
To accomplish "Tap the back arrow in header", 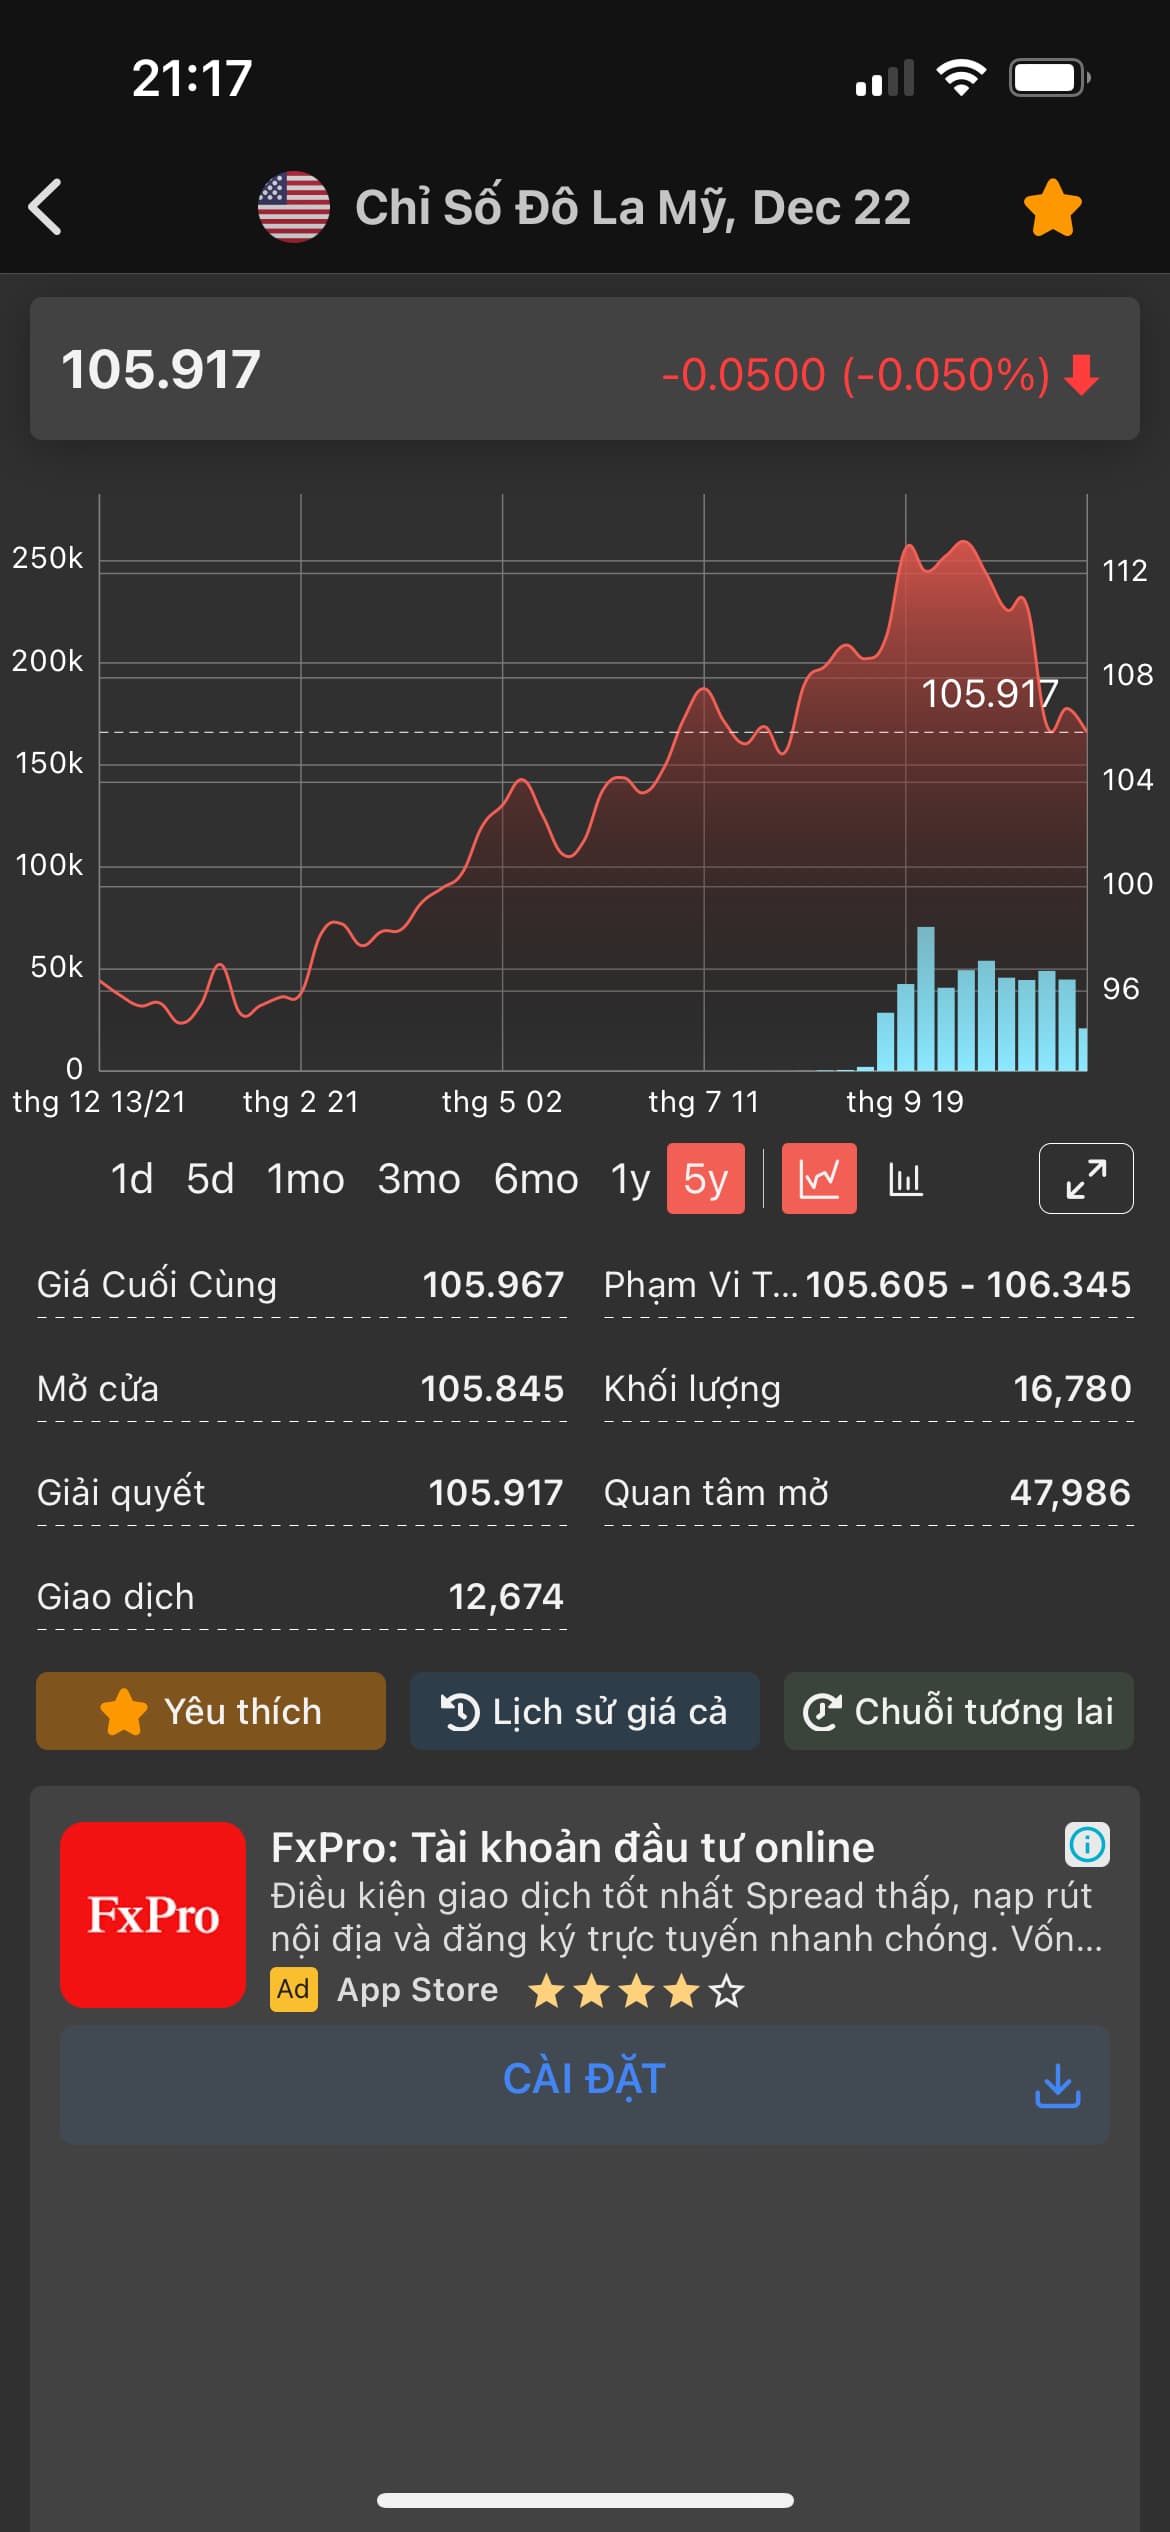I will (x=46, y=207).
